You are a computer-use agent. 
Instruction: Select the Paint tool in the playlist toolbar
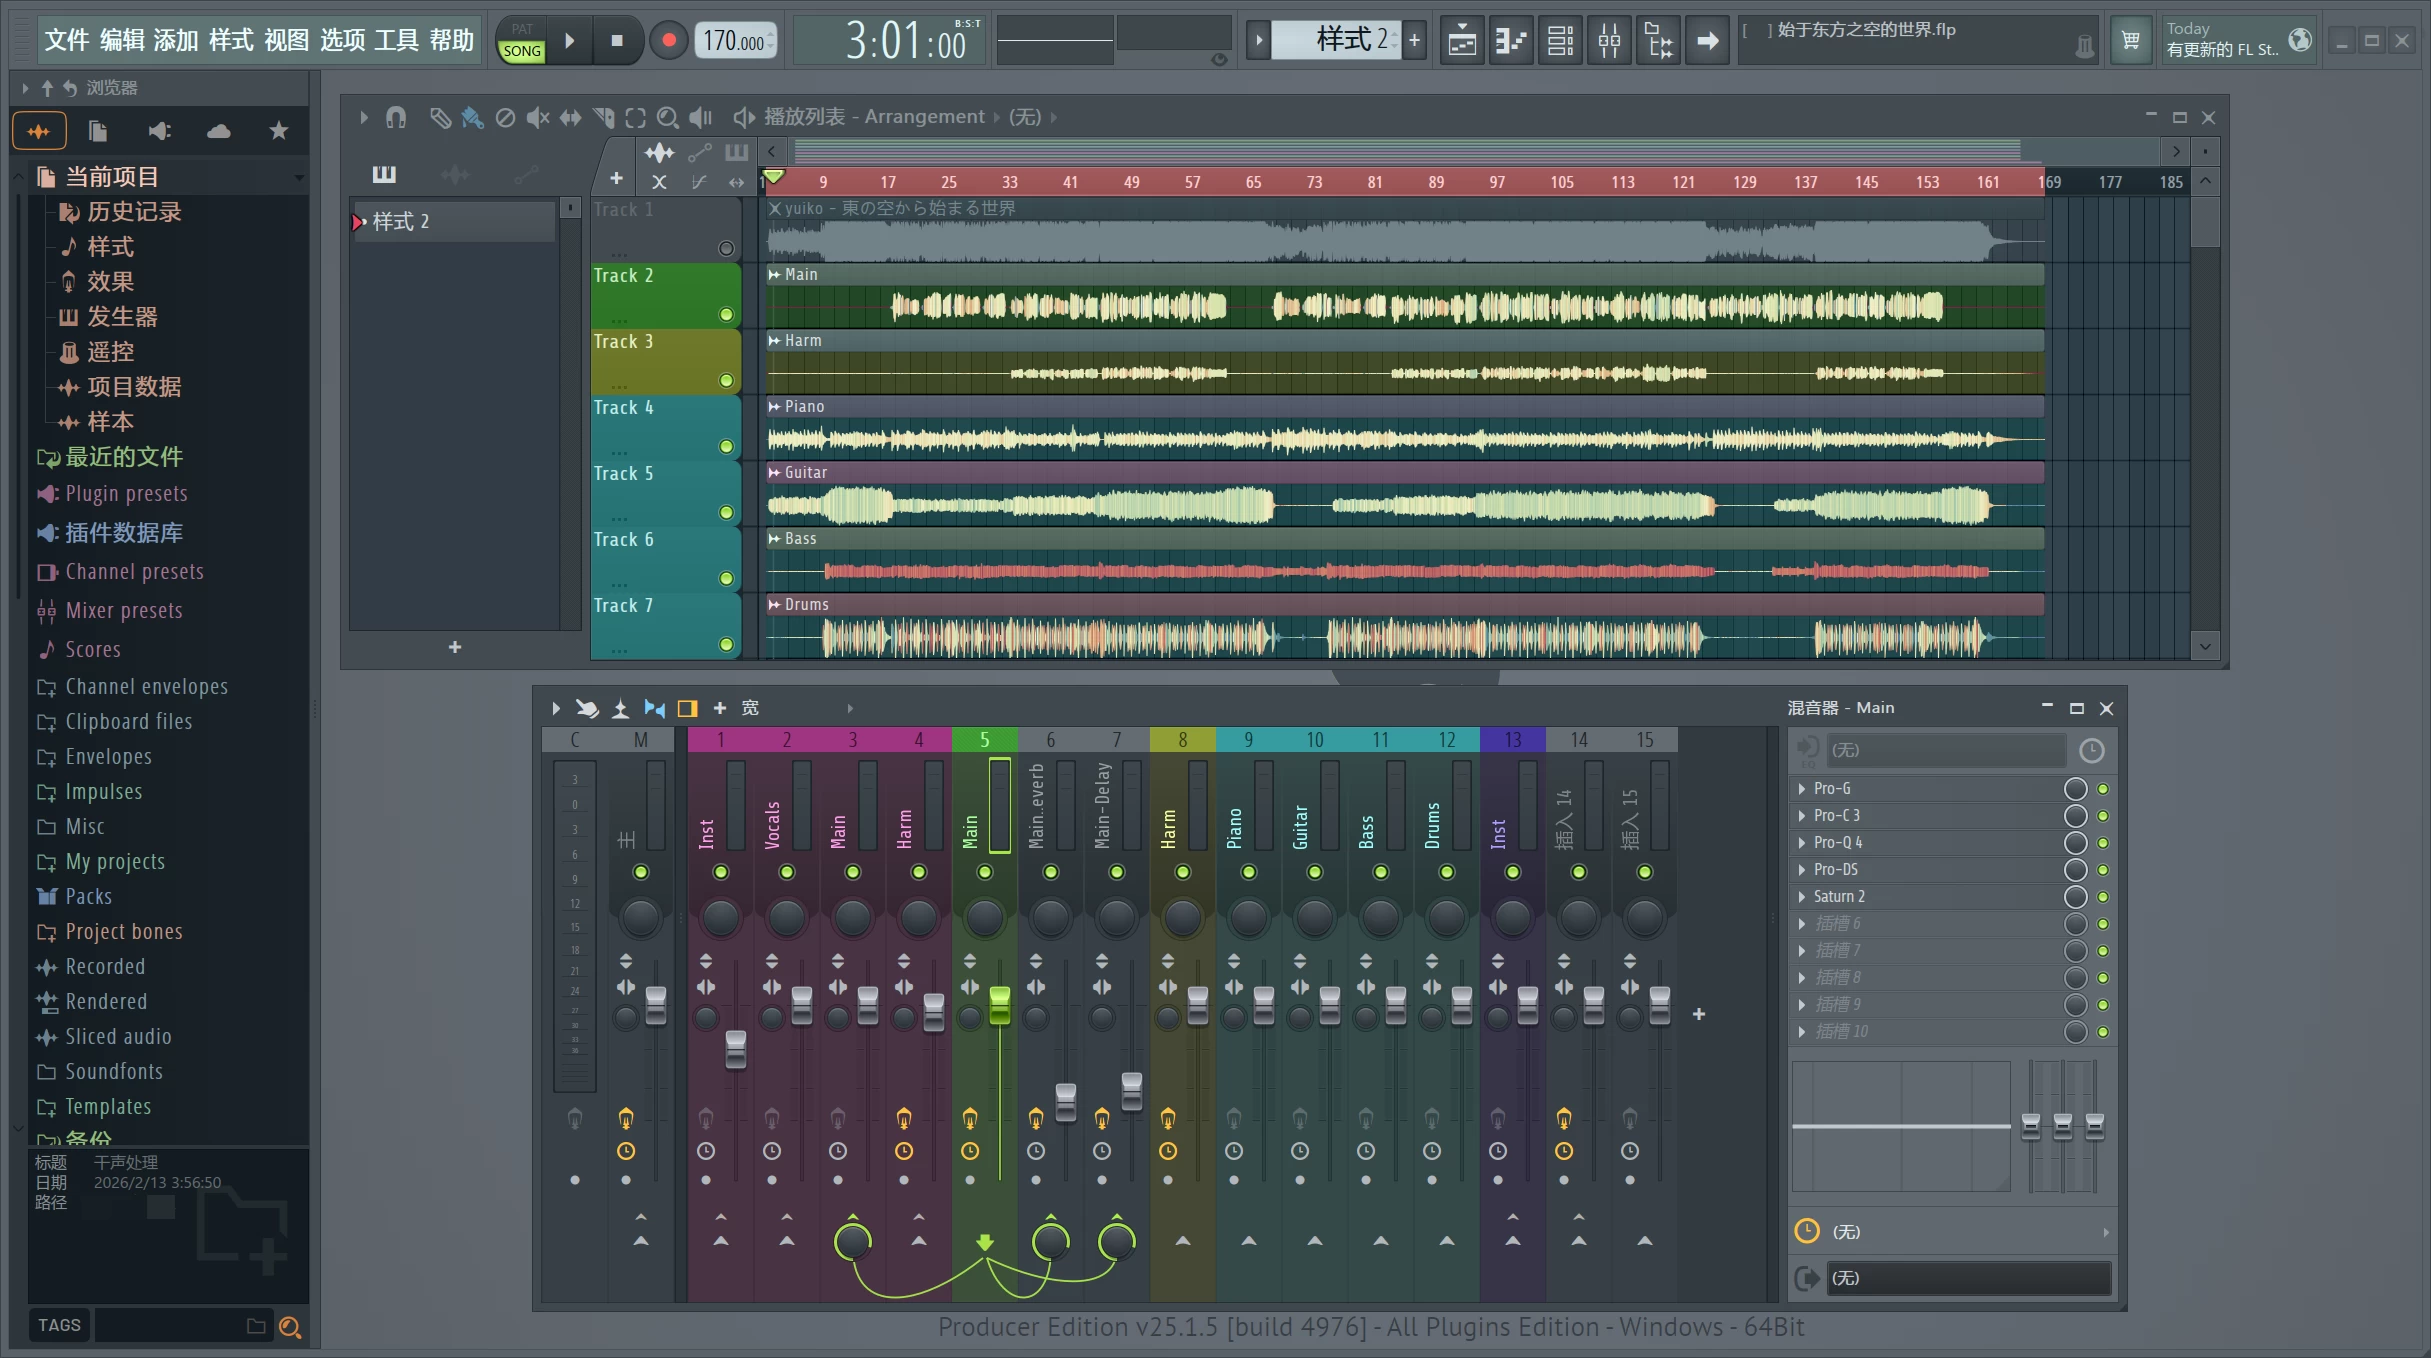[473, 117]
